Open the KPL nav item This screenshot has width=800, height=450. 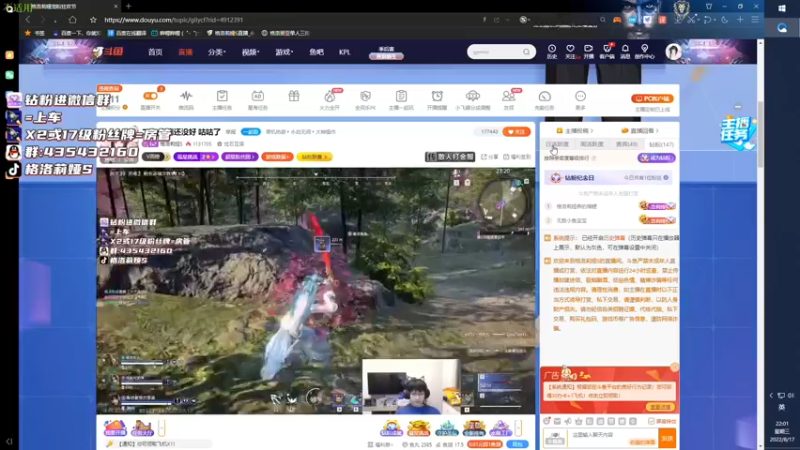[x=344, y=52]
